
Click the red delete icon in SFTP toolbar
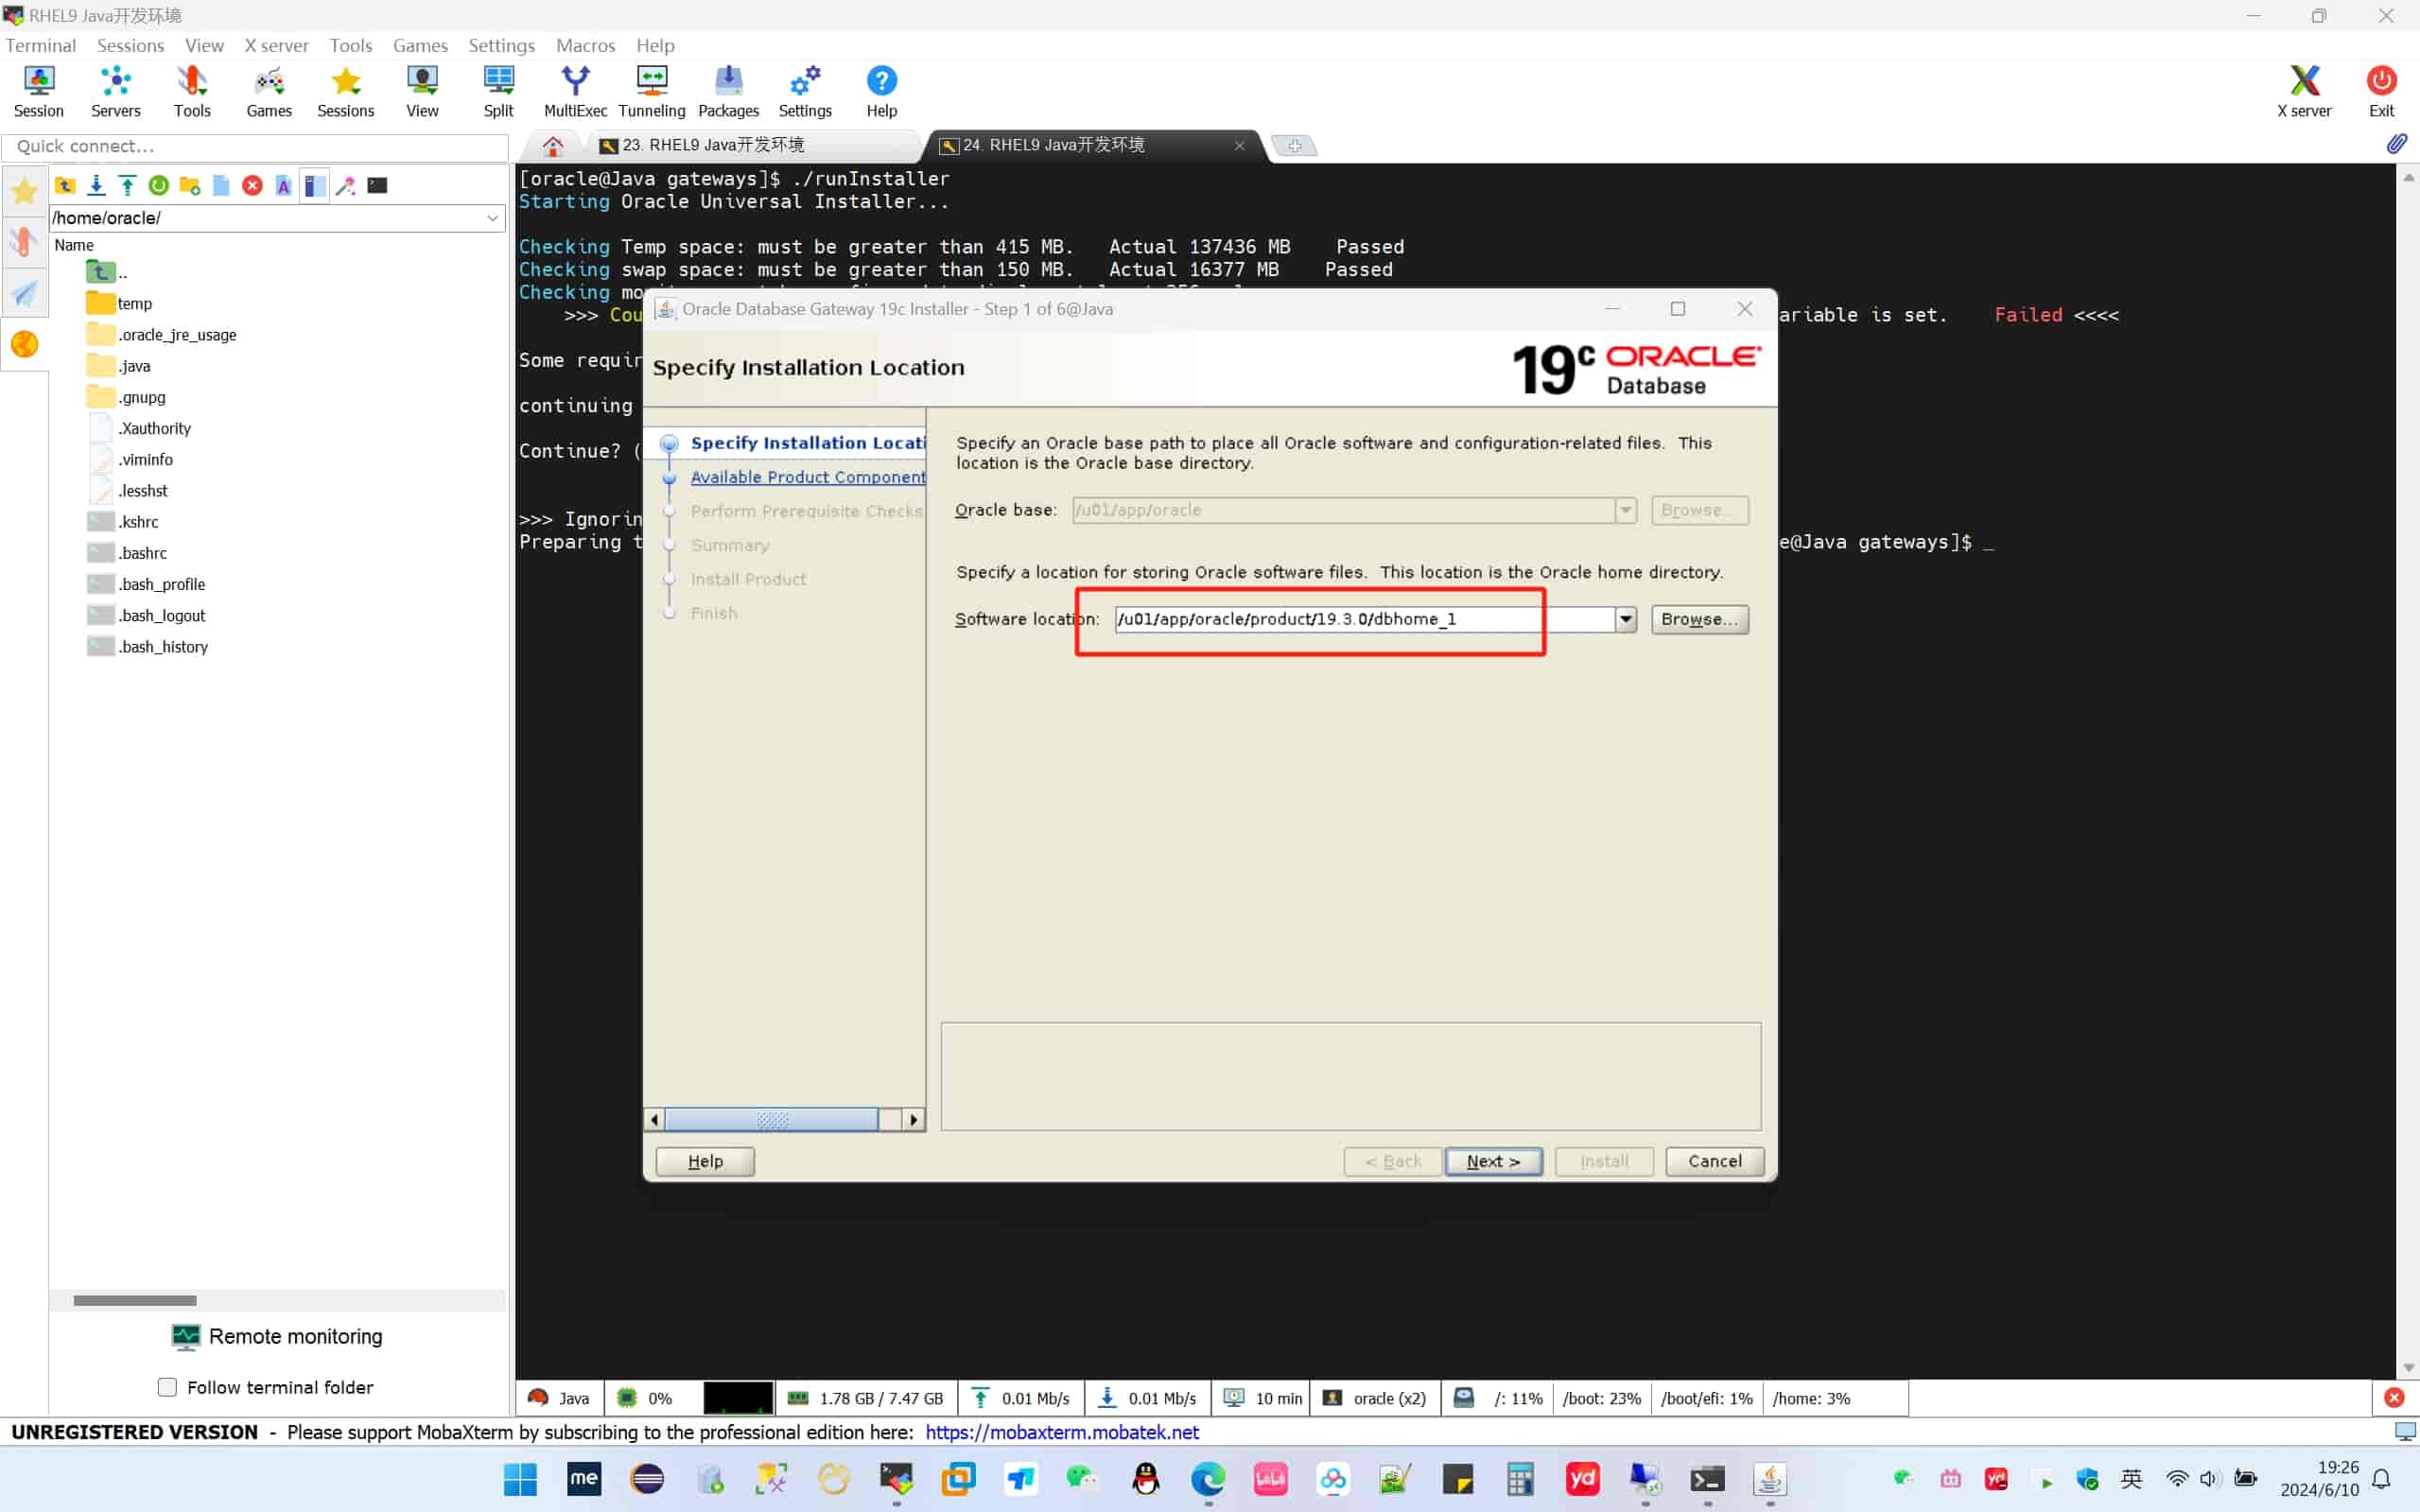(x=252, y=185)
